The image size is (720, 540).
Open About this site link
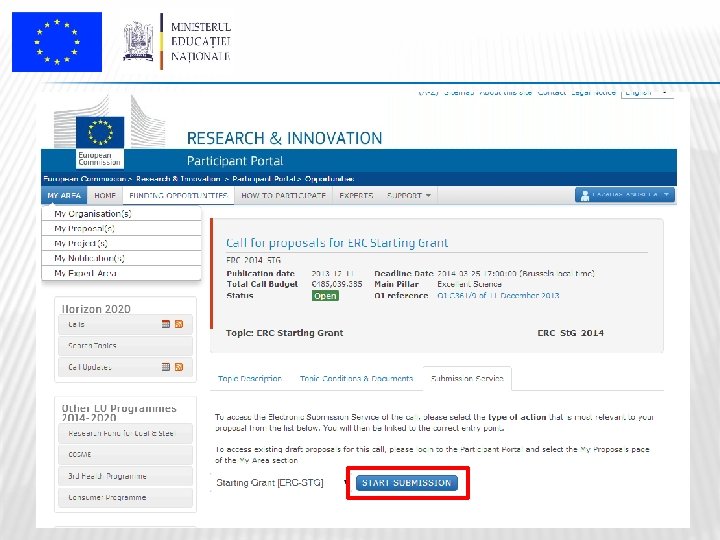click(505, 93)
